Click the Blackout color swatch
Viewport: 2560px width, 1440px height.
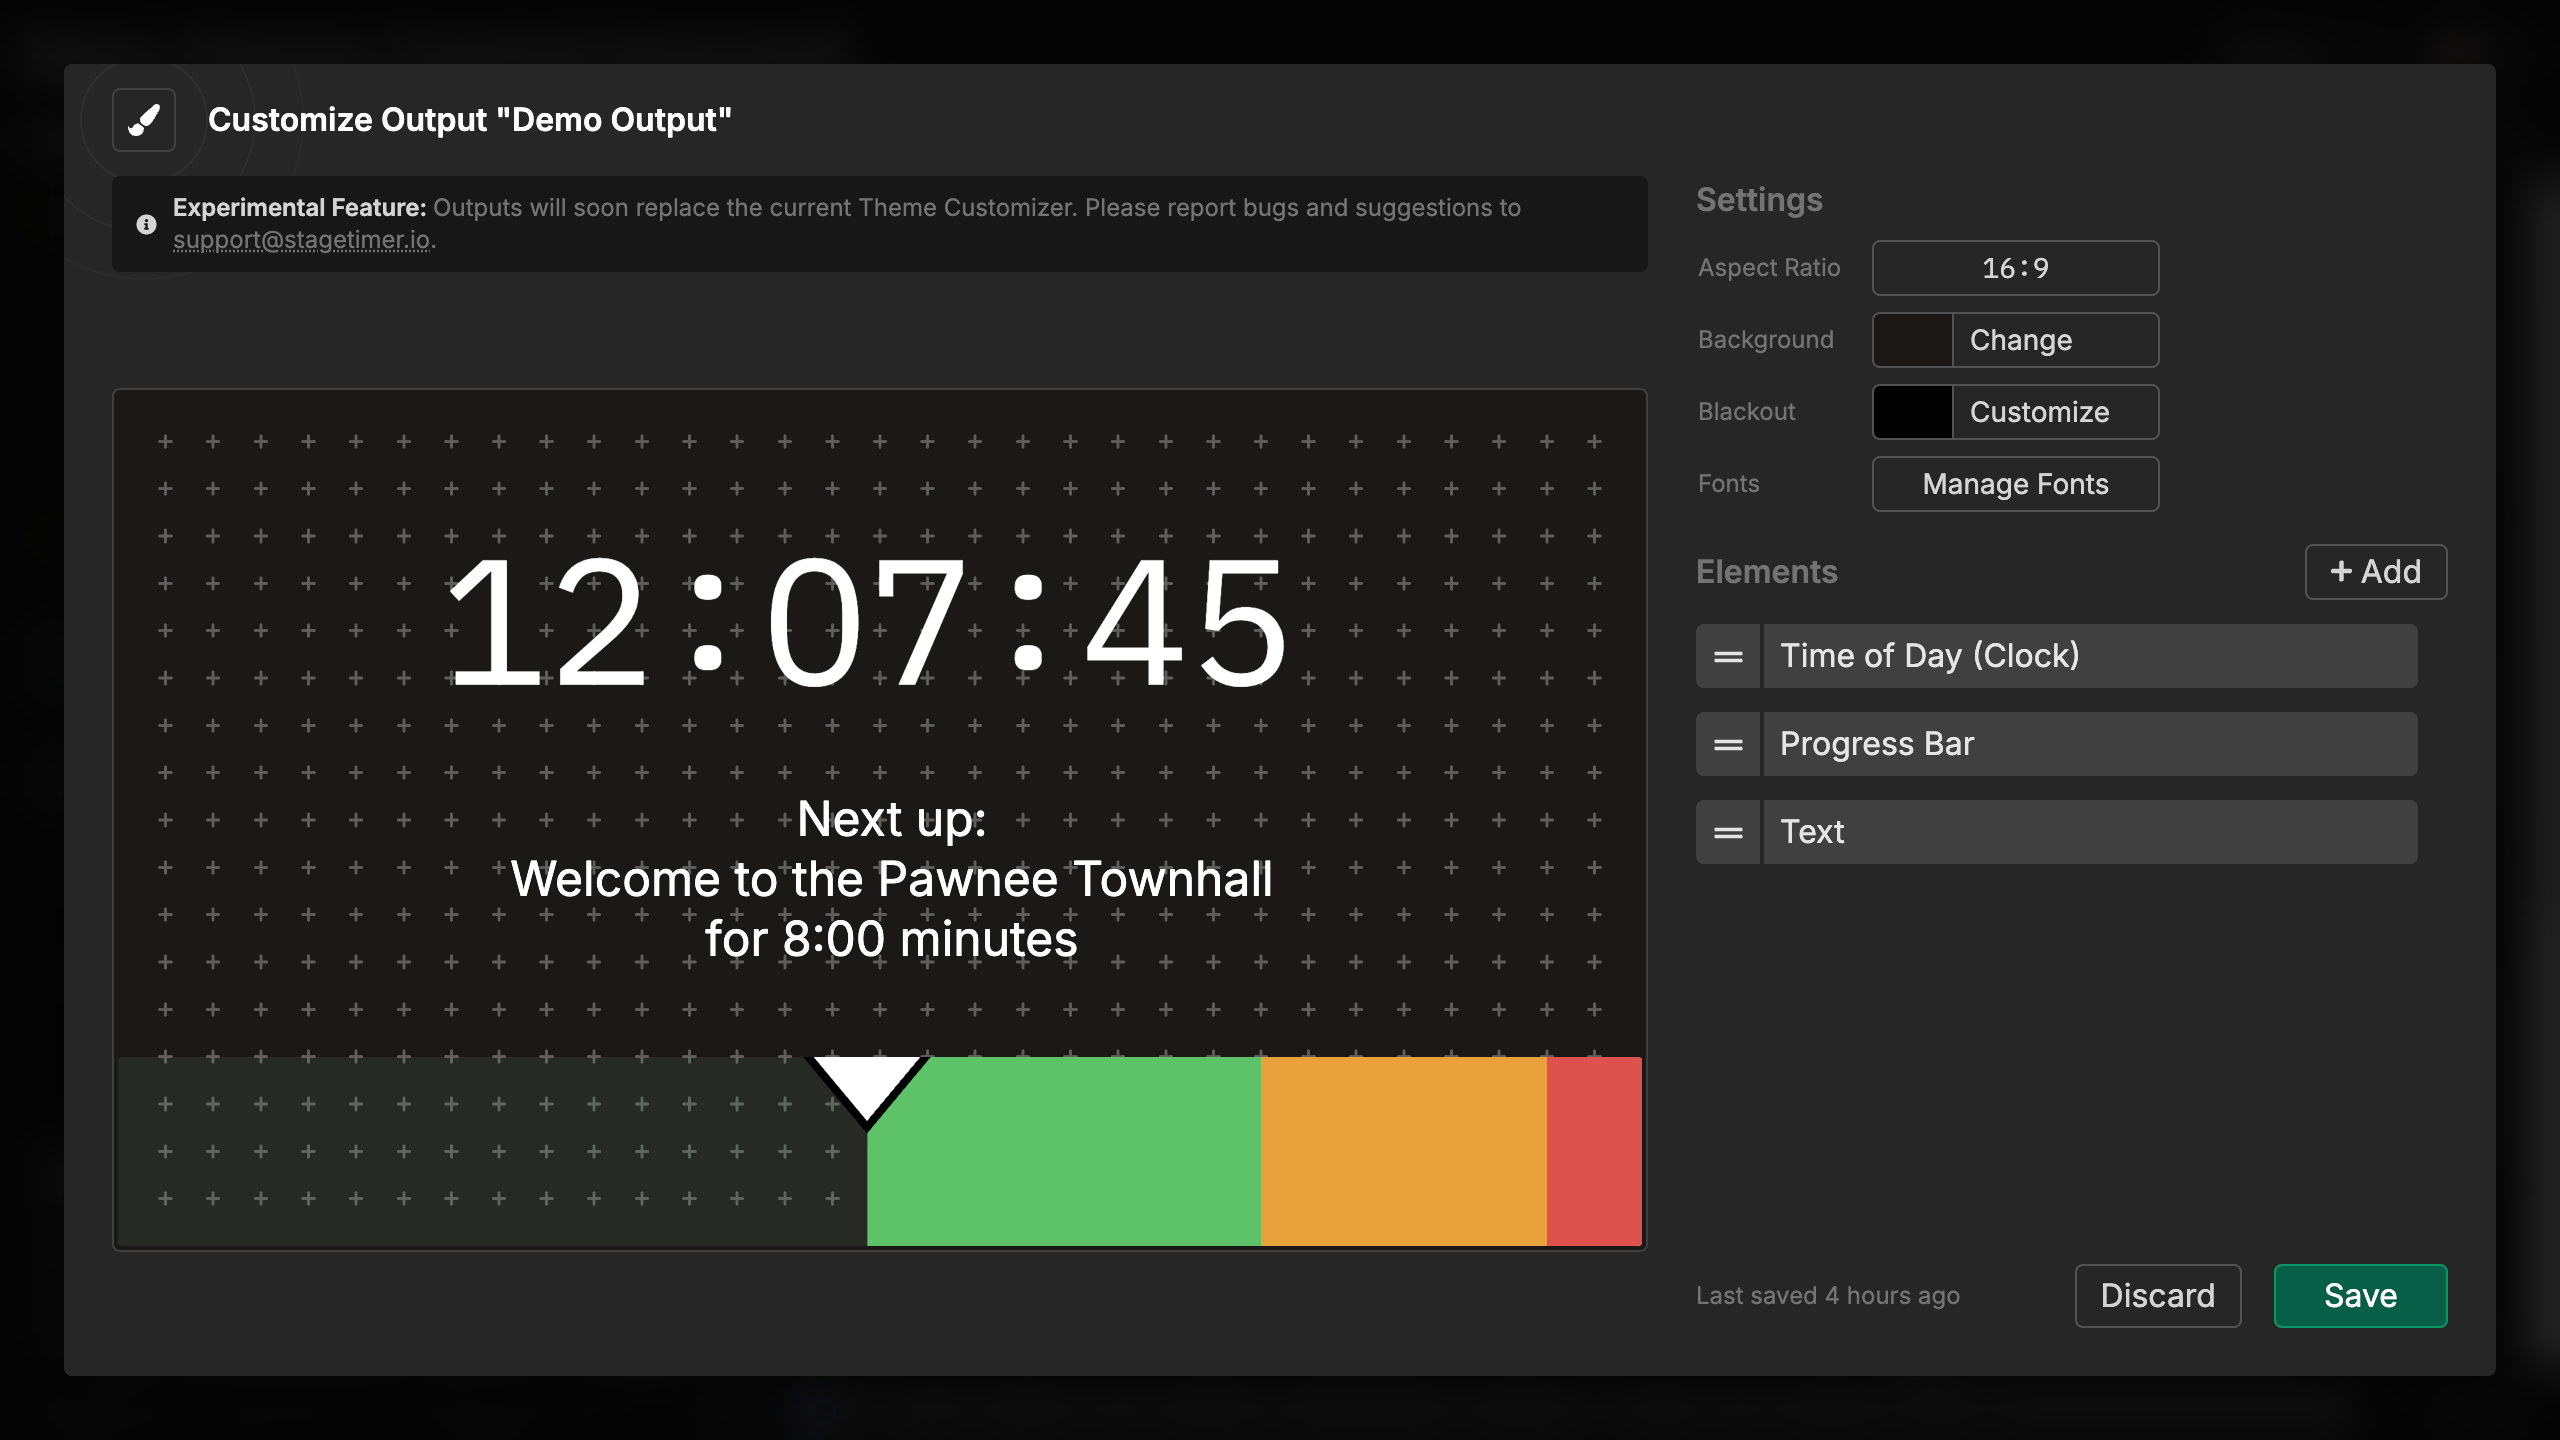(1912, 411)
